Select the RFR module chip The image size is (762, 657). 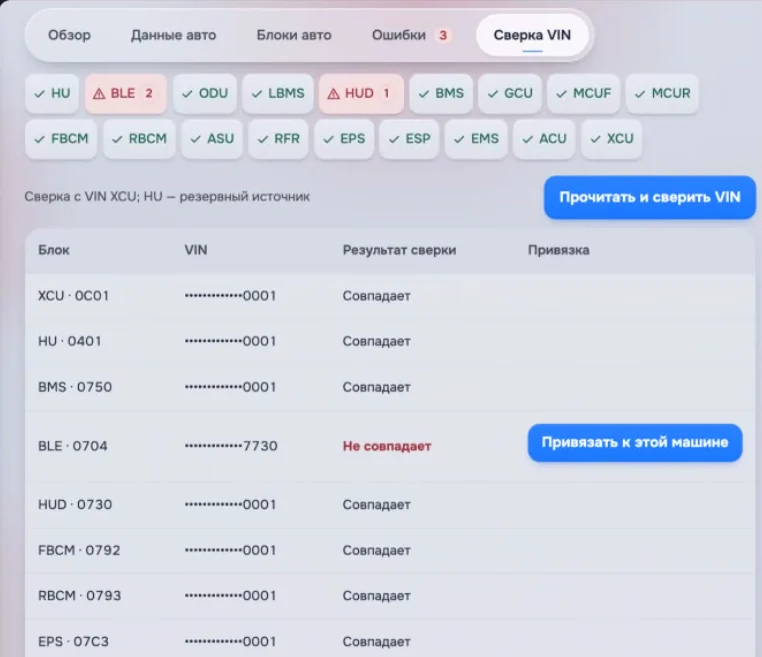coord(278,139)
